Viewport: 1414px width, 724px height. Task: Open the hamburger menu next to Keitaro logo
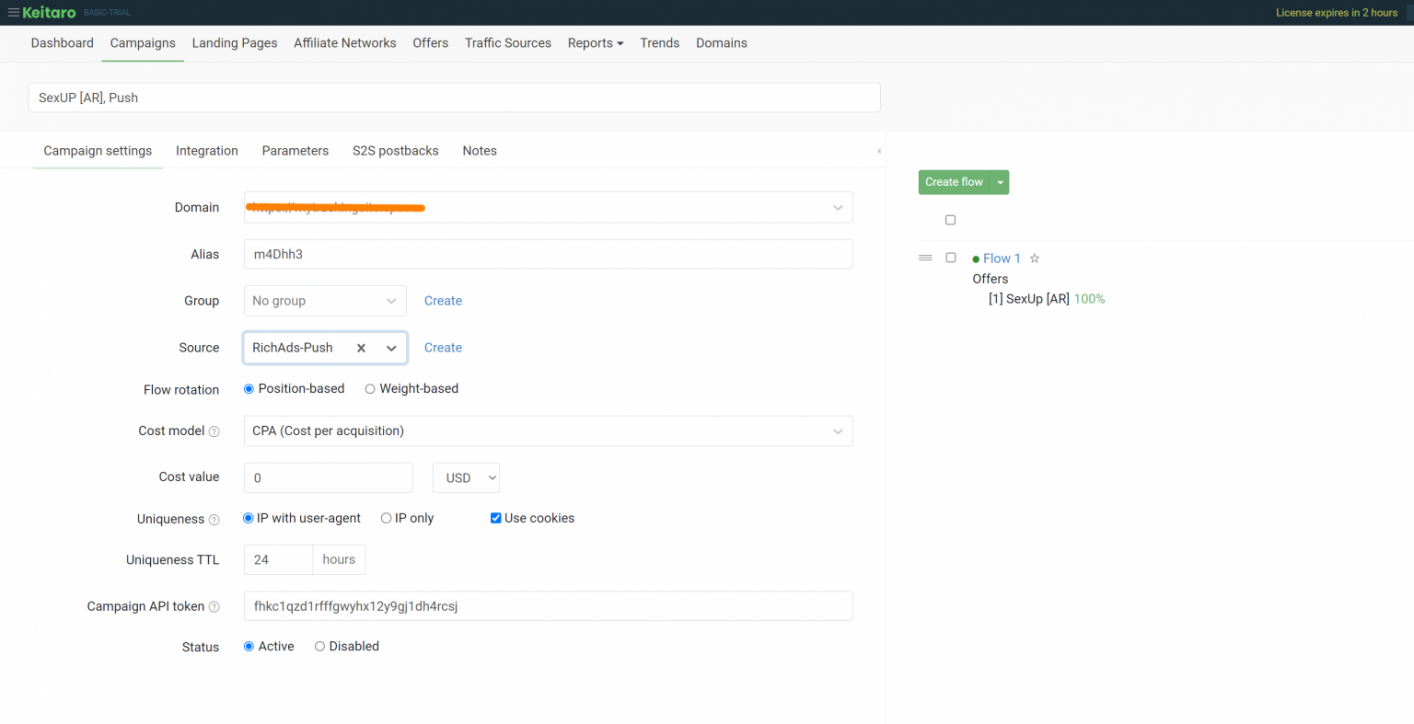(13, 13)
